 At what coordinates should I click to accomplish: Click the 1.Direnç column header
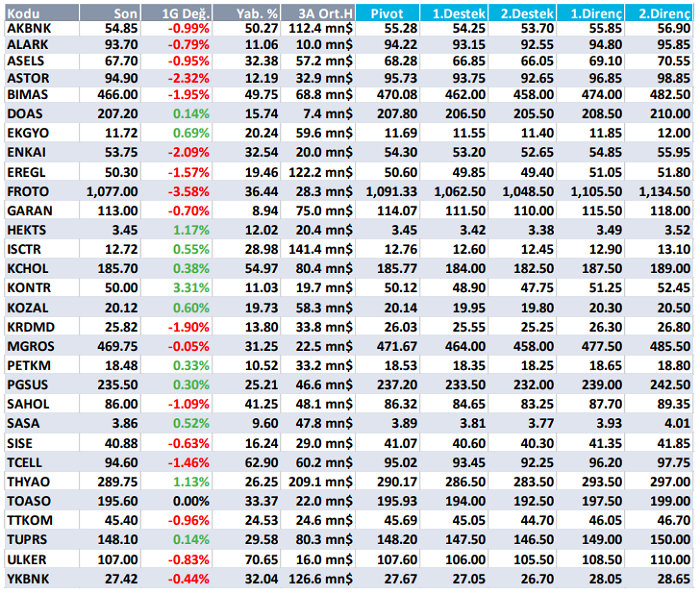click(596, 15)
